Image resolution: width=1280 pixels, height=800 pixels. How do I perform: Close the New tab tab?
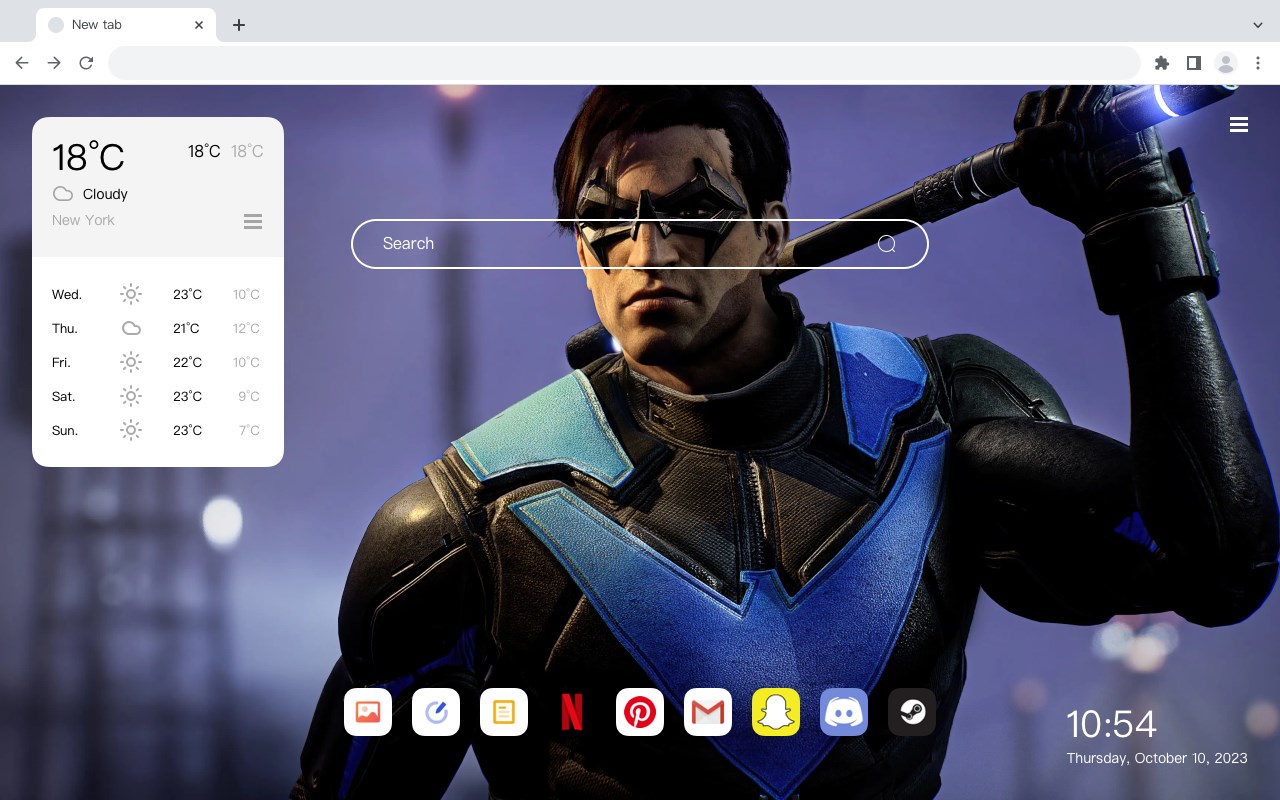199,25
